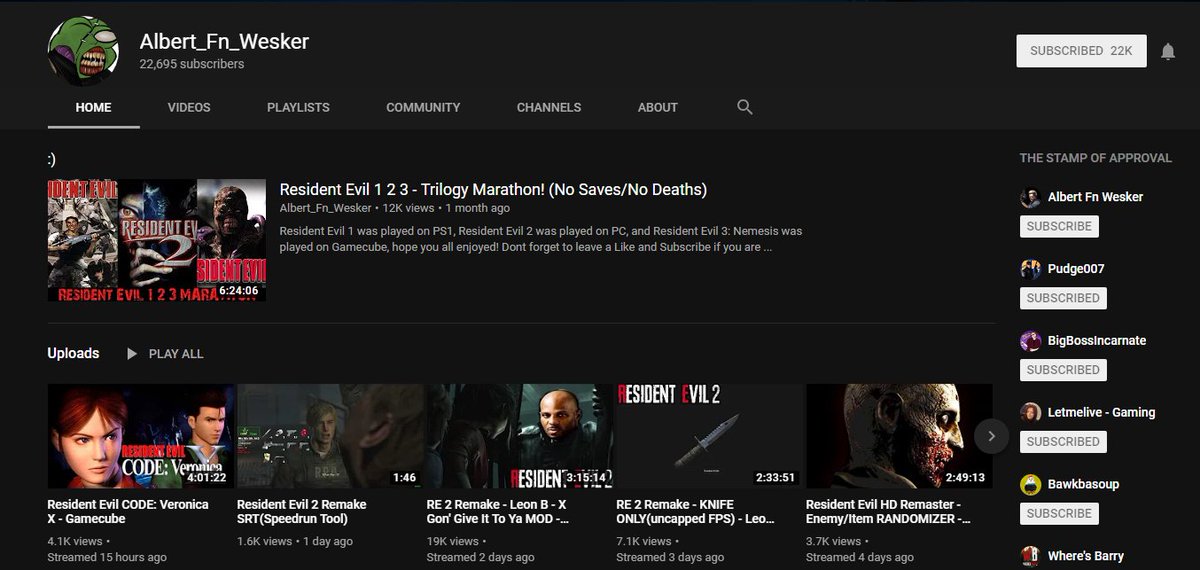The width and height of the screenshot is (1200, 570).
Task: Play the Trilogy Marathon featured thumbnail
Action: 157,240
